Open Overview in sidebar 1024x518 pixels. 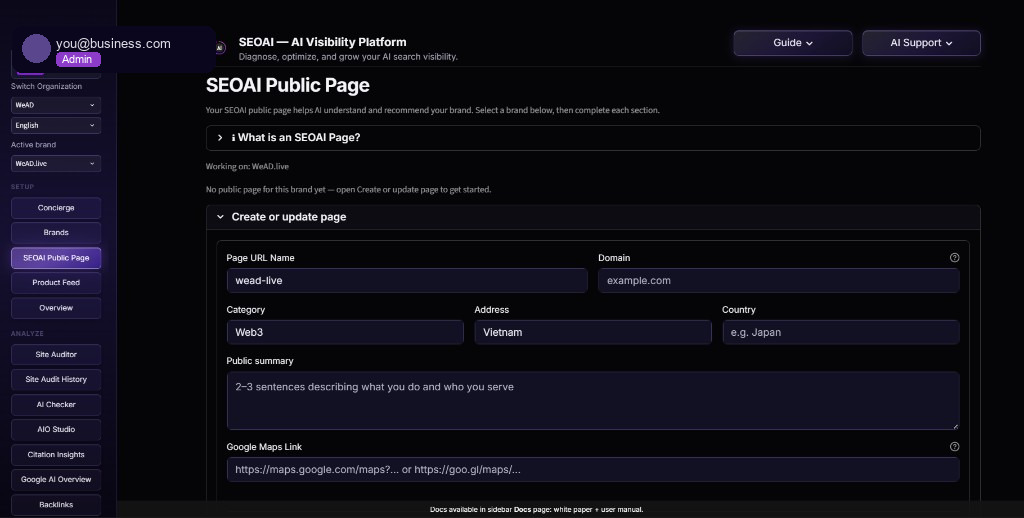pyautogui.click(x=56, y=308)
